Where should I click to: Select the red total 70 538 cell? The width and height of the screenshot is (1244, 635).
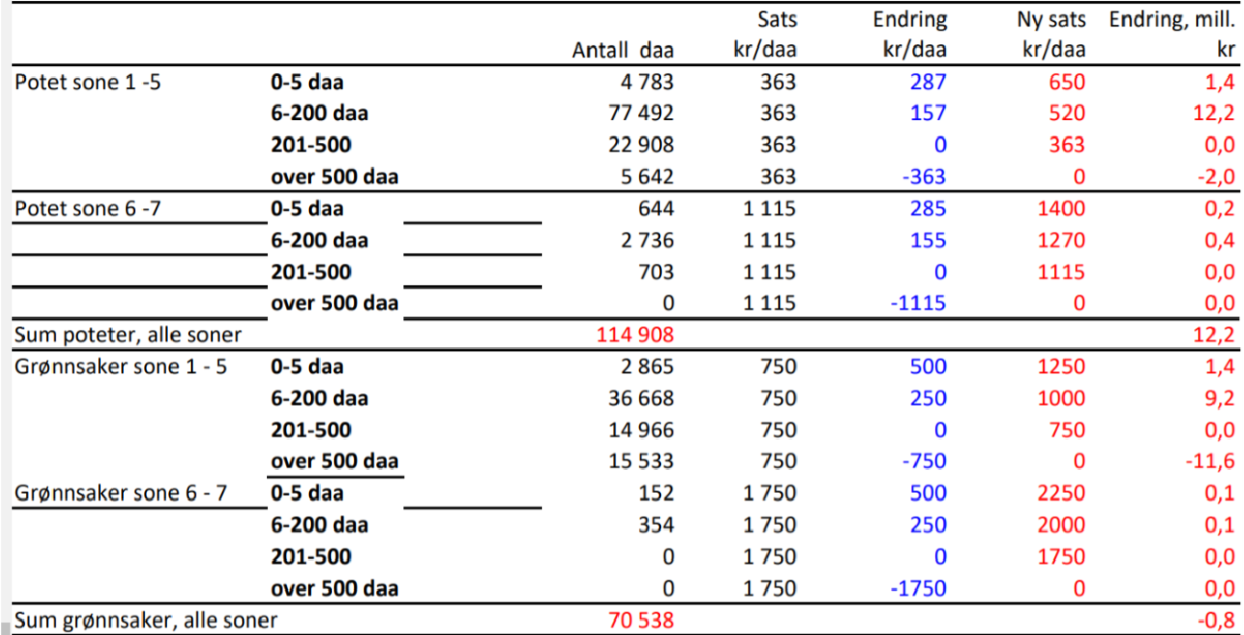(641, 620)
